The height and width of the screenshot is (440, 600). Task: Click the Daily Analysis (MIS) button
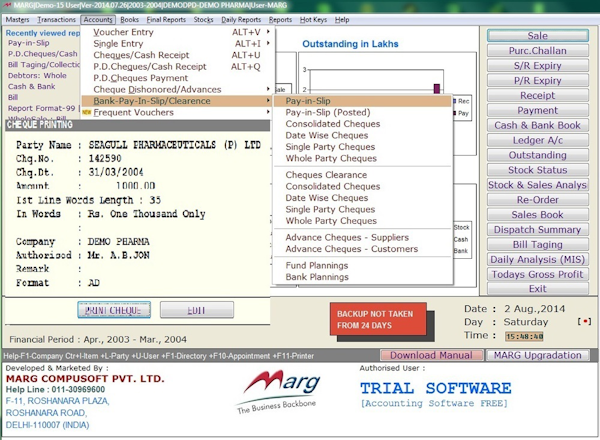(x=537, y=259)
